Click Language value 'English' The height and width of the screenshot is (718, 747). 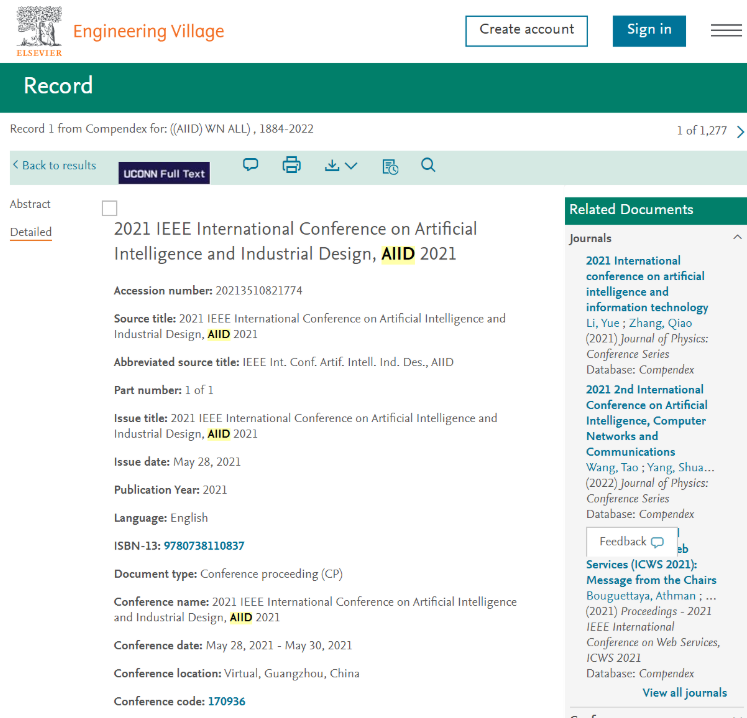coord(189,518)
